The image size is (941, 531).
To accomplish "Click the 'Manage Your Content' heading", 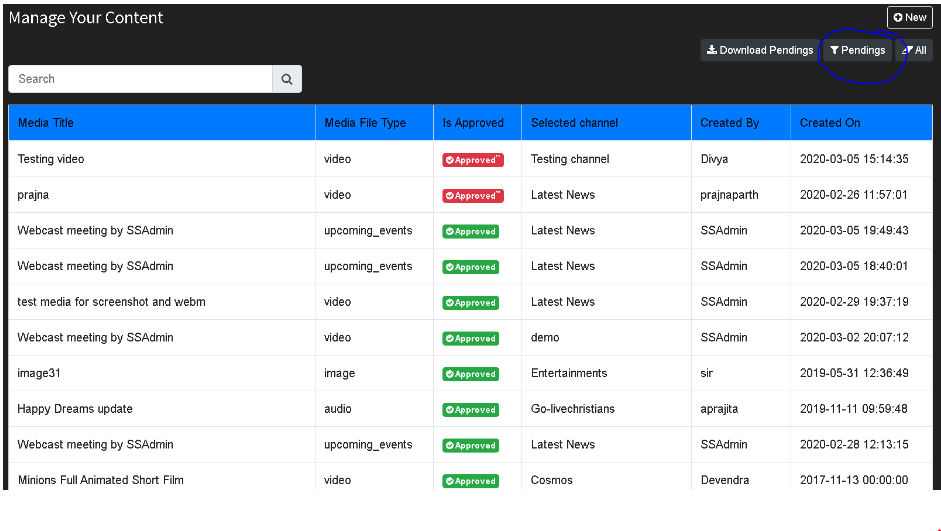I will pos(86,18).
